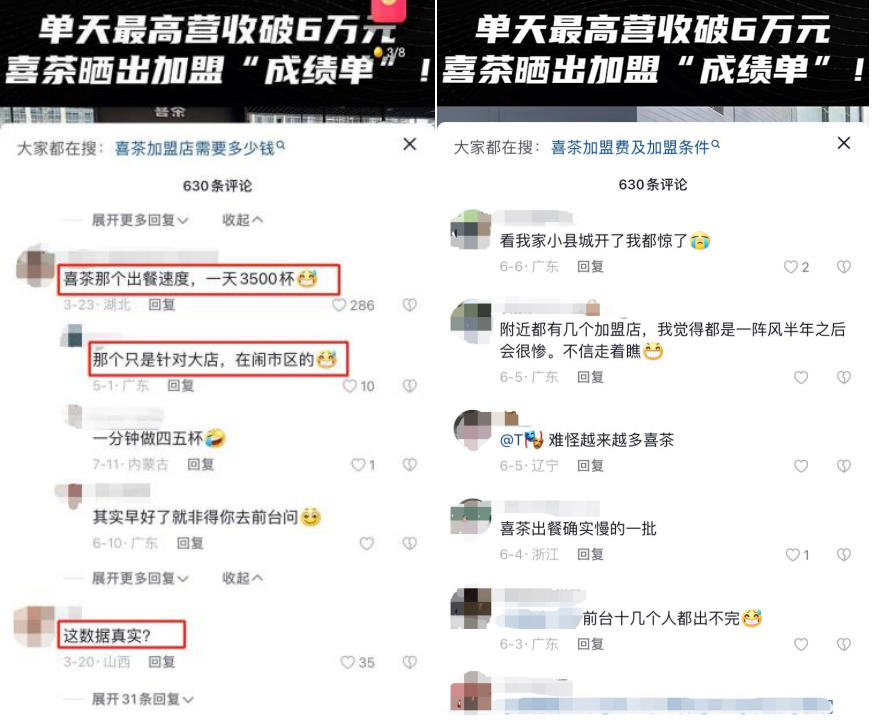Dislike the 喜茶那个出餐速度 comment

(x=410, y=305)
